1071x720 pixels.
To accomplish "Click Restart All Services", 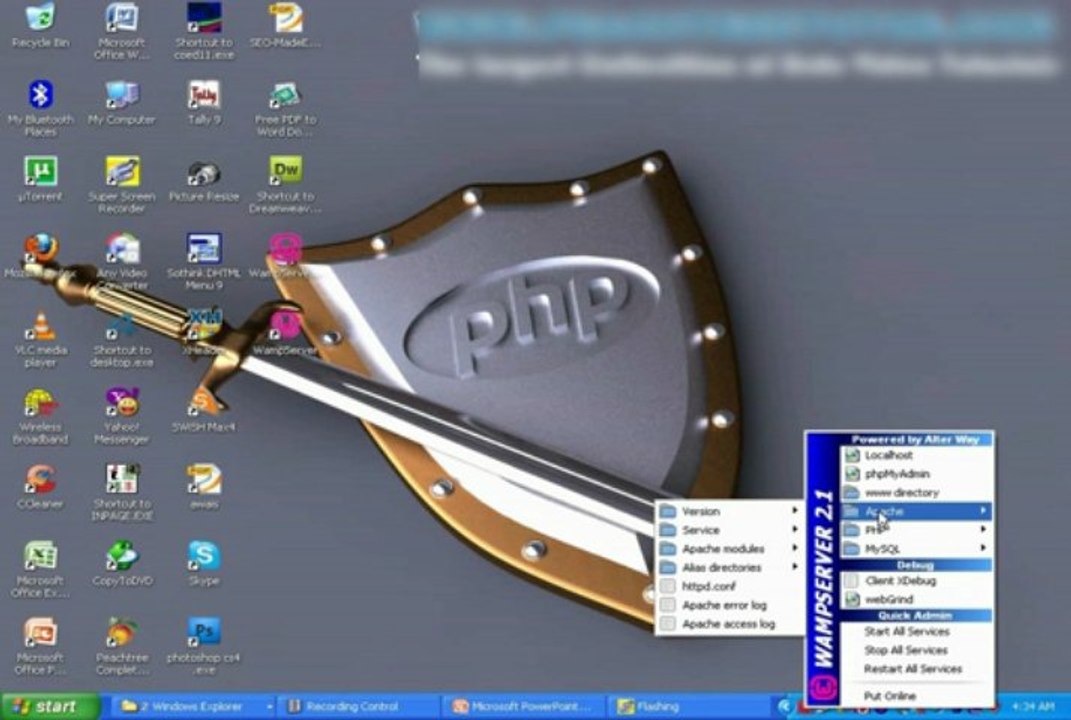I will coord(917,669).
